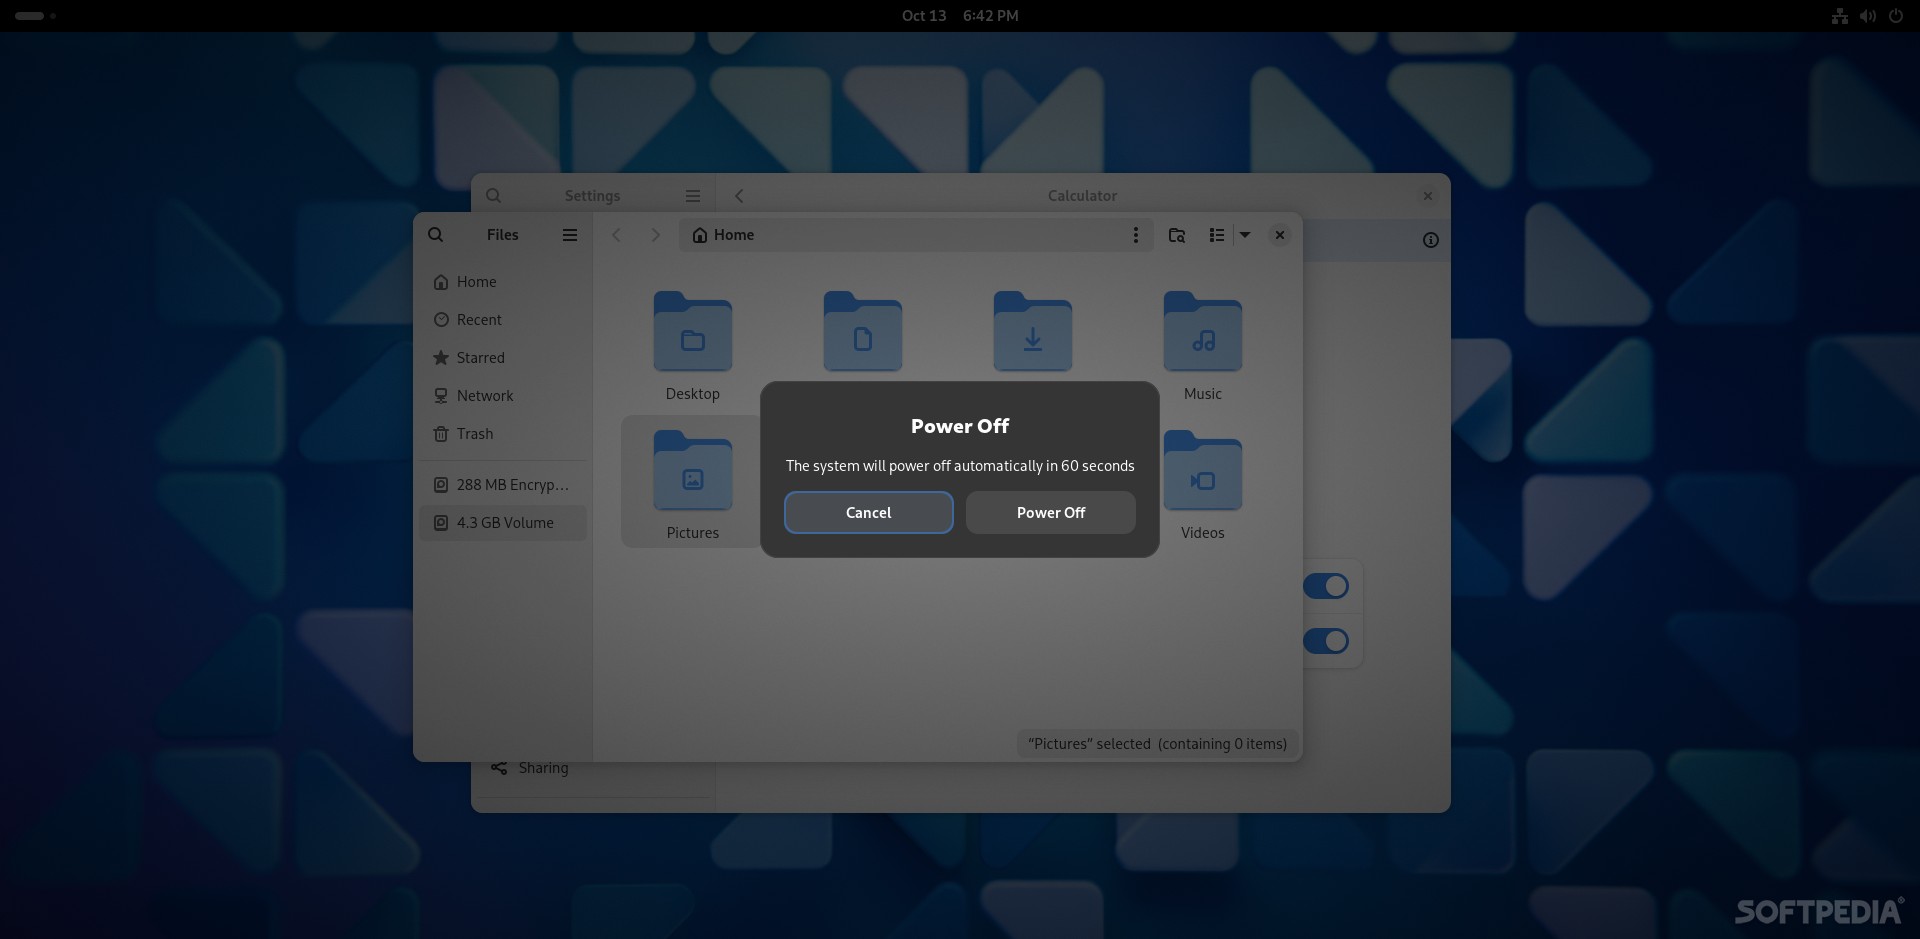
Task: Select the folder with the download arrow icon
Action: [1033, 332]
